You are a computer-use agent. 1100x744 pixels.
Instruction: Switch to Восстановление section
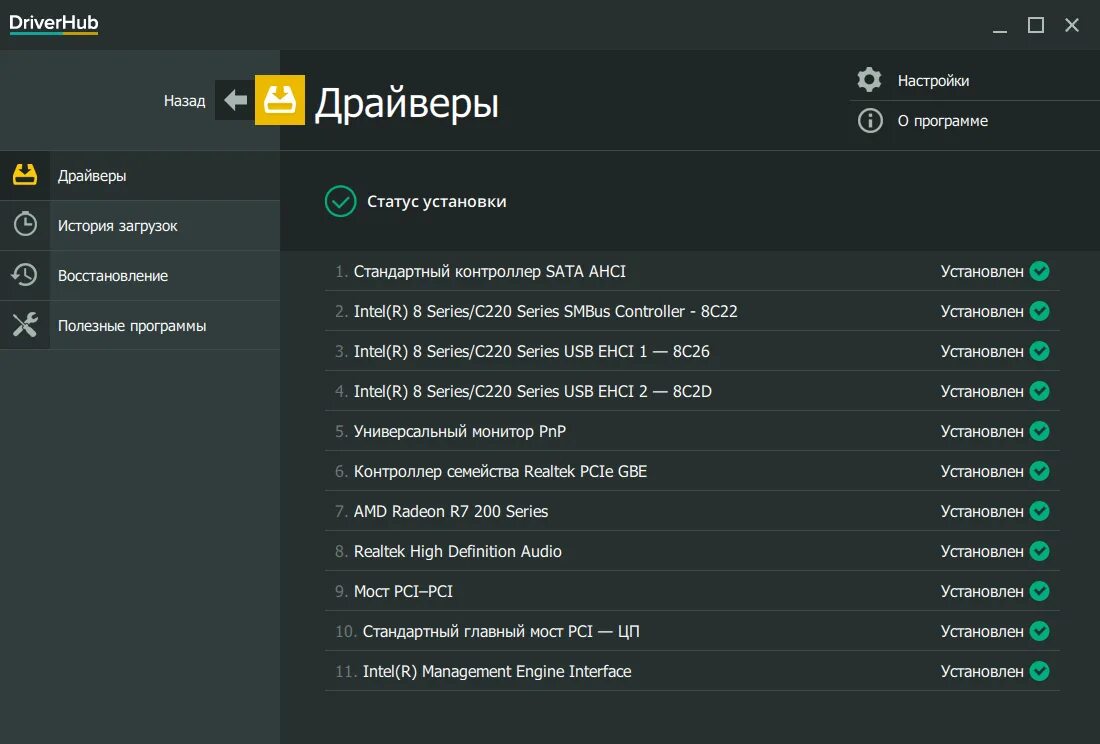click(112, 276)
